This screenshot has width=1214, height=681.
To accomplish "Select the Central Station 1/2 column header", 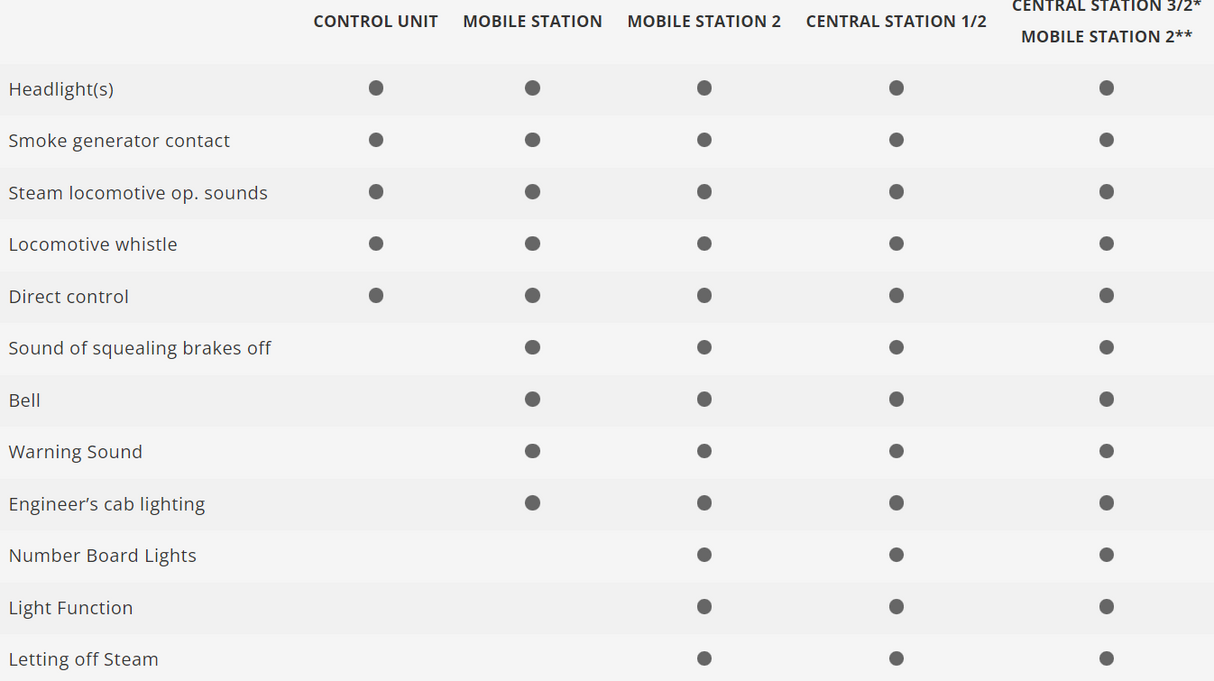I will pyautogui.click(x=896, y=21).
